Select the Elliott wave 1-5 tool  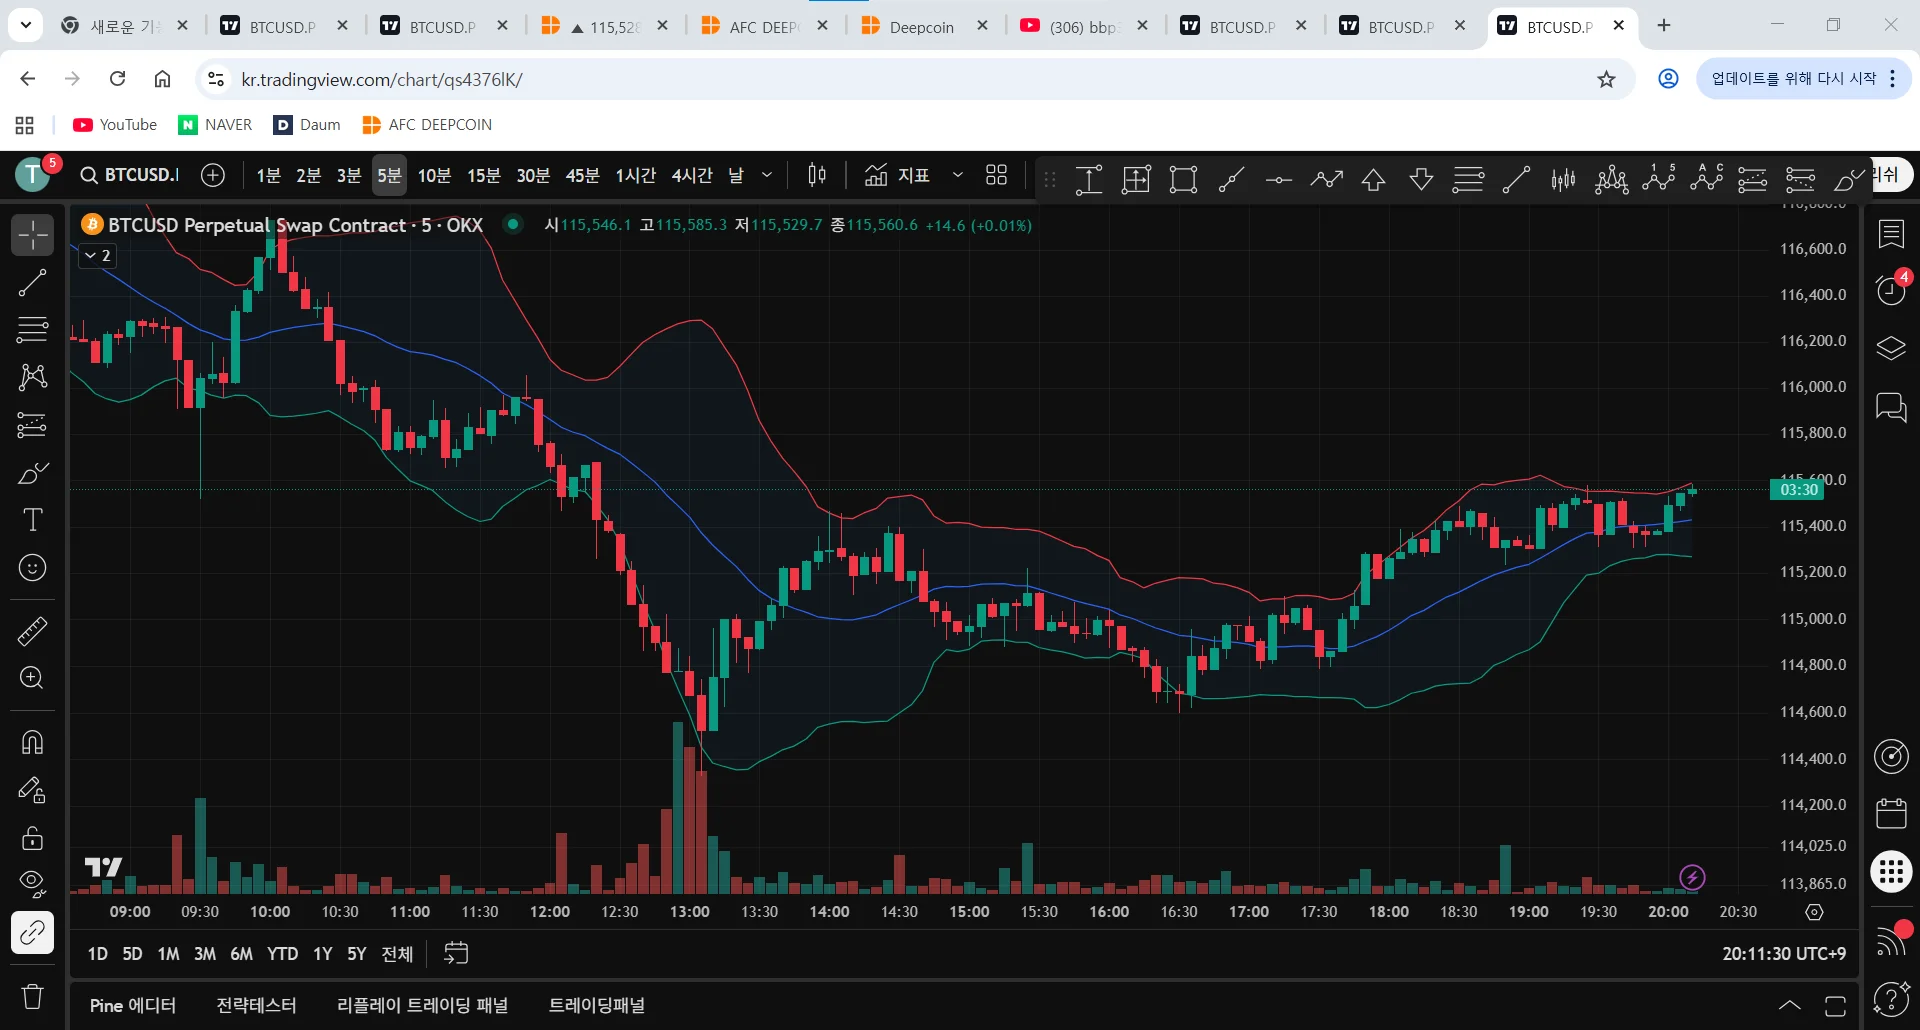click(x=1659, y=179)
